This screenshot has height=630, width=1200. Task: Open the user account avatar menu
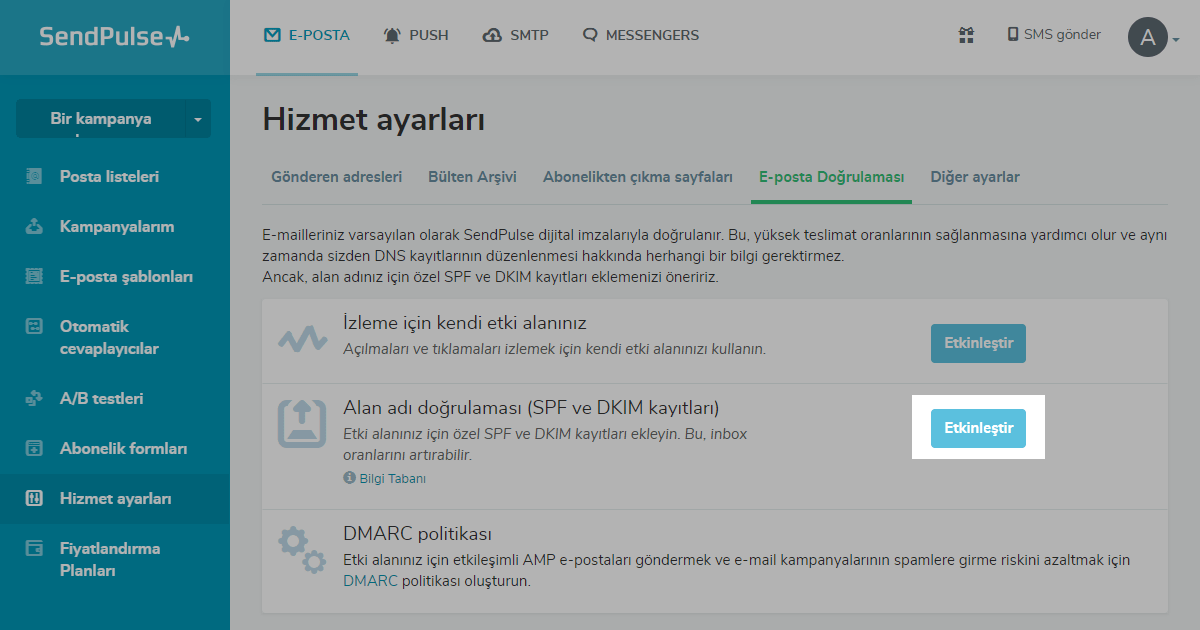[1148, 38]
